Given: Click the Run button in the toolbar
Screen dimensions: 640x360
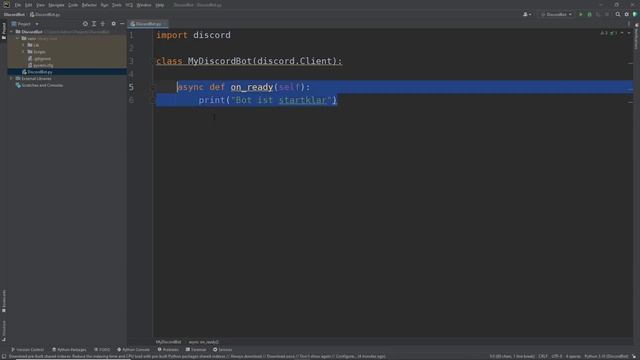Looking at the screenshot, I should click(x=581, y=14).
